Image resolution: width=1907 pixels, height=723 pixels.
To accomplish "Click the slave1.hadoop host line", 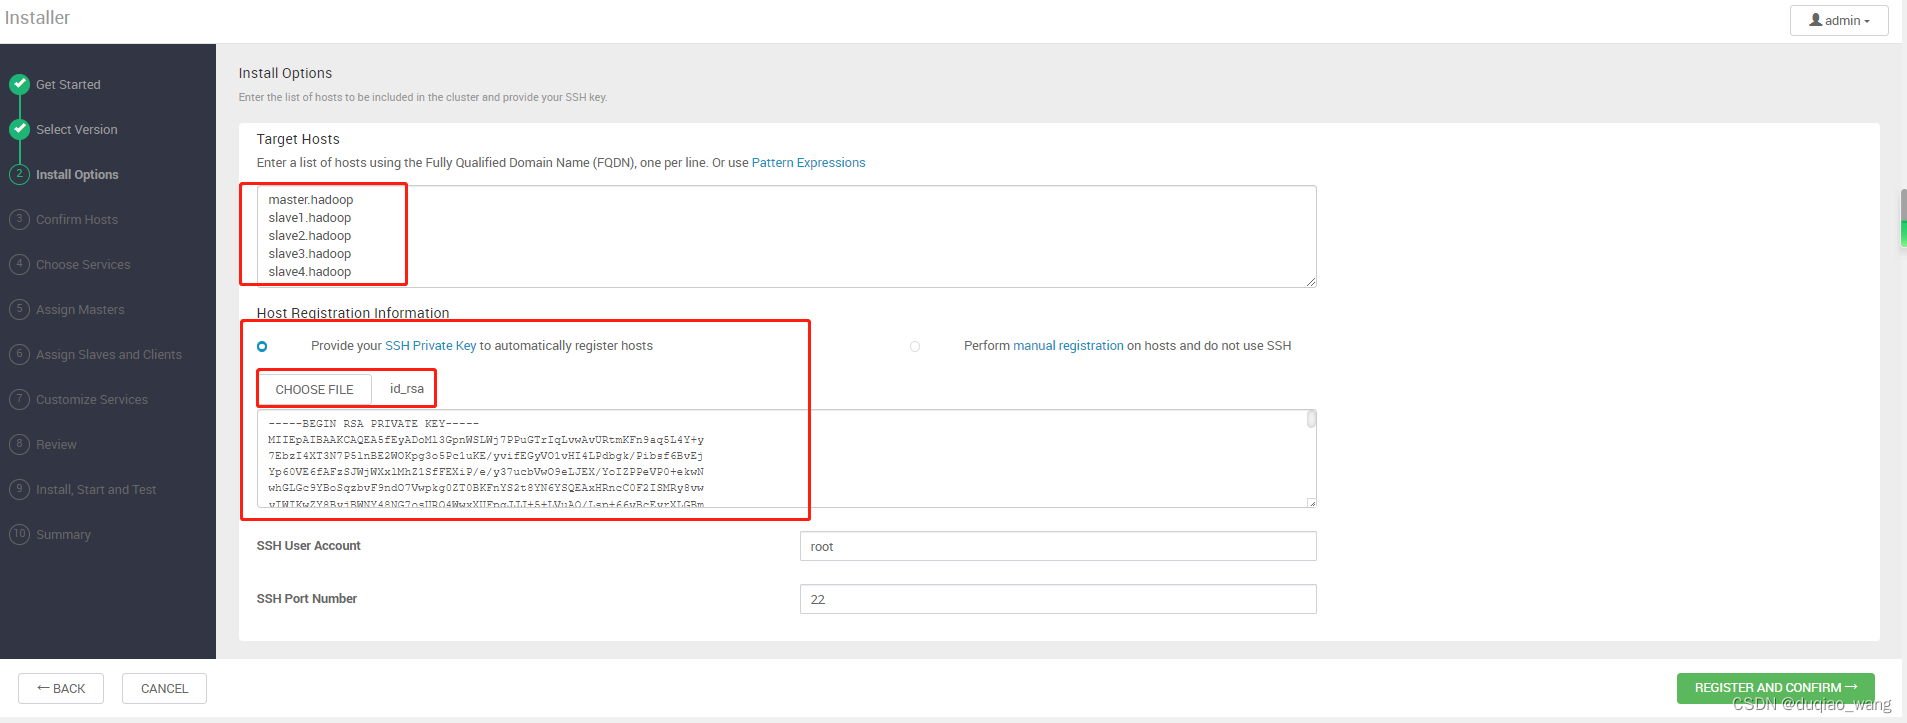I will pos(310,218).
